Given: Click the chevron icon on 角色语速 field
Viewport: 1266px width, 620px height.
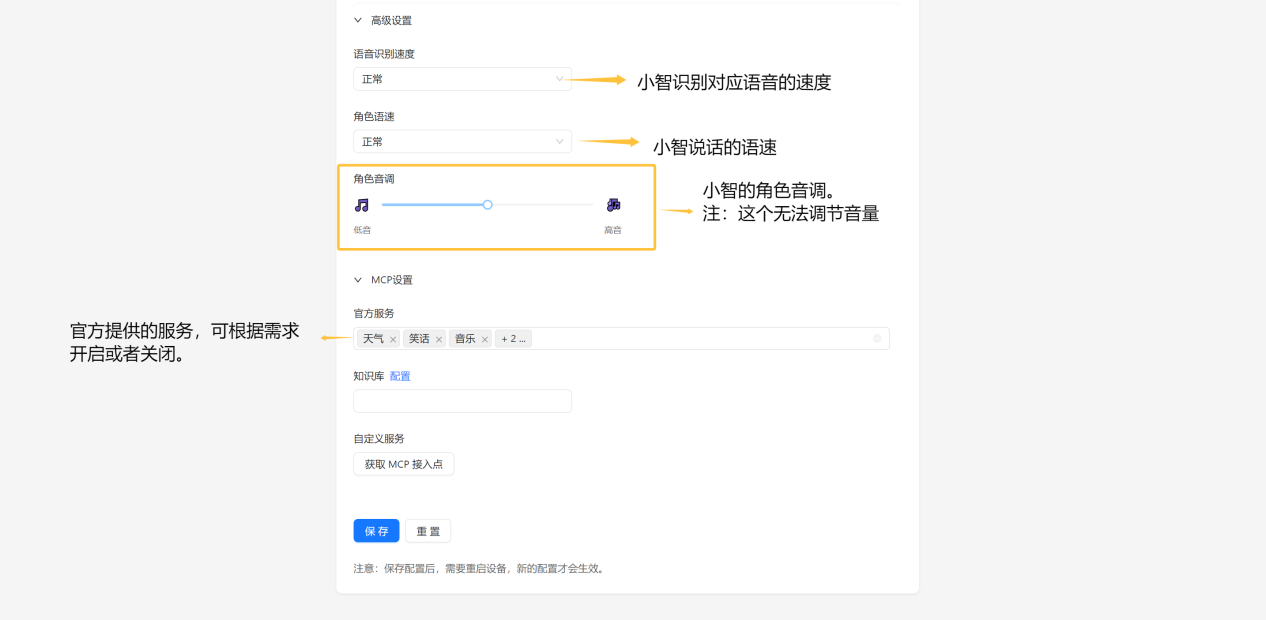Looking at the screenshot, I should pyautogui.click(x=559, y=141).
